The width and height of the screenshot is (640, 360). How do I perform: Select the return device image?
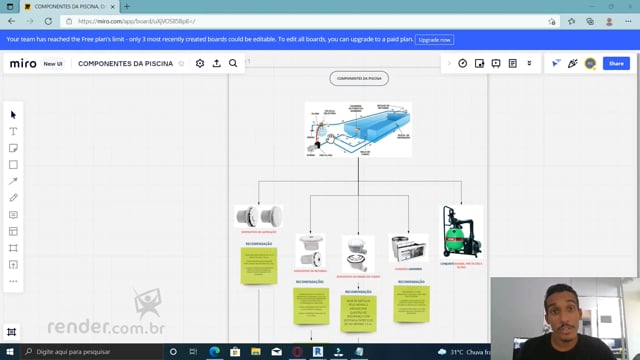(310, 251)
